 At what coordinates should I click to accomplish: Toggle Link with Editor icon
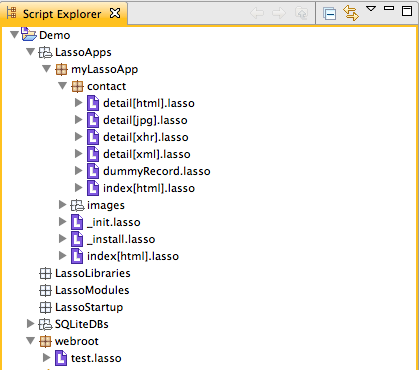pos(351,13)
